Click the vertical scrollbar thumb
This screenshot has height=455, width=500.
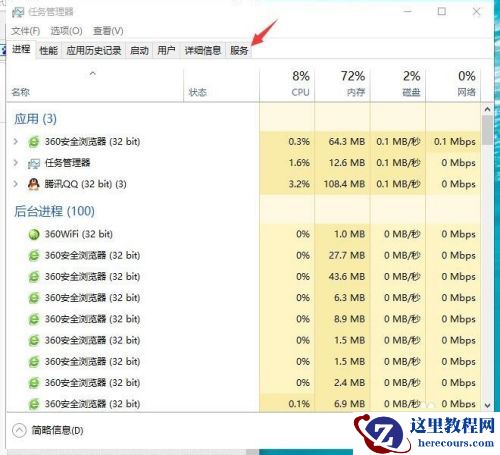pos(487,130)
